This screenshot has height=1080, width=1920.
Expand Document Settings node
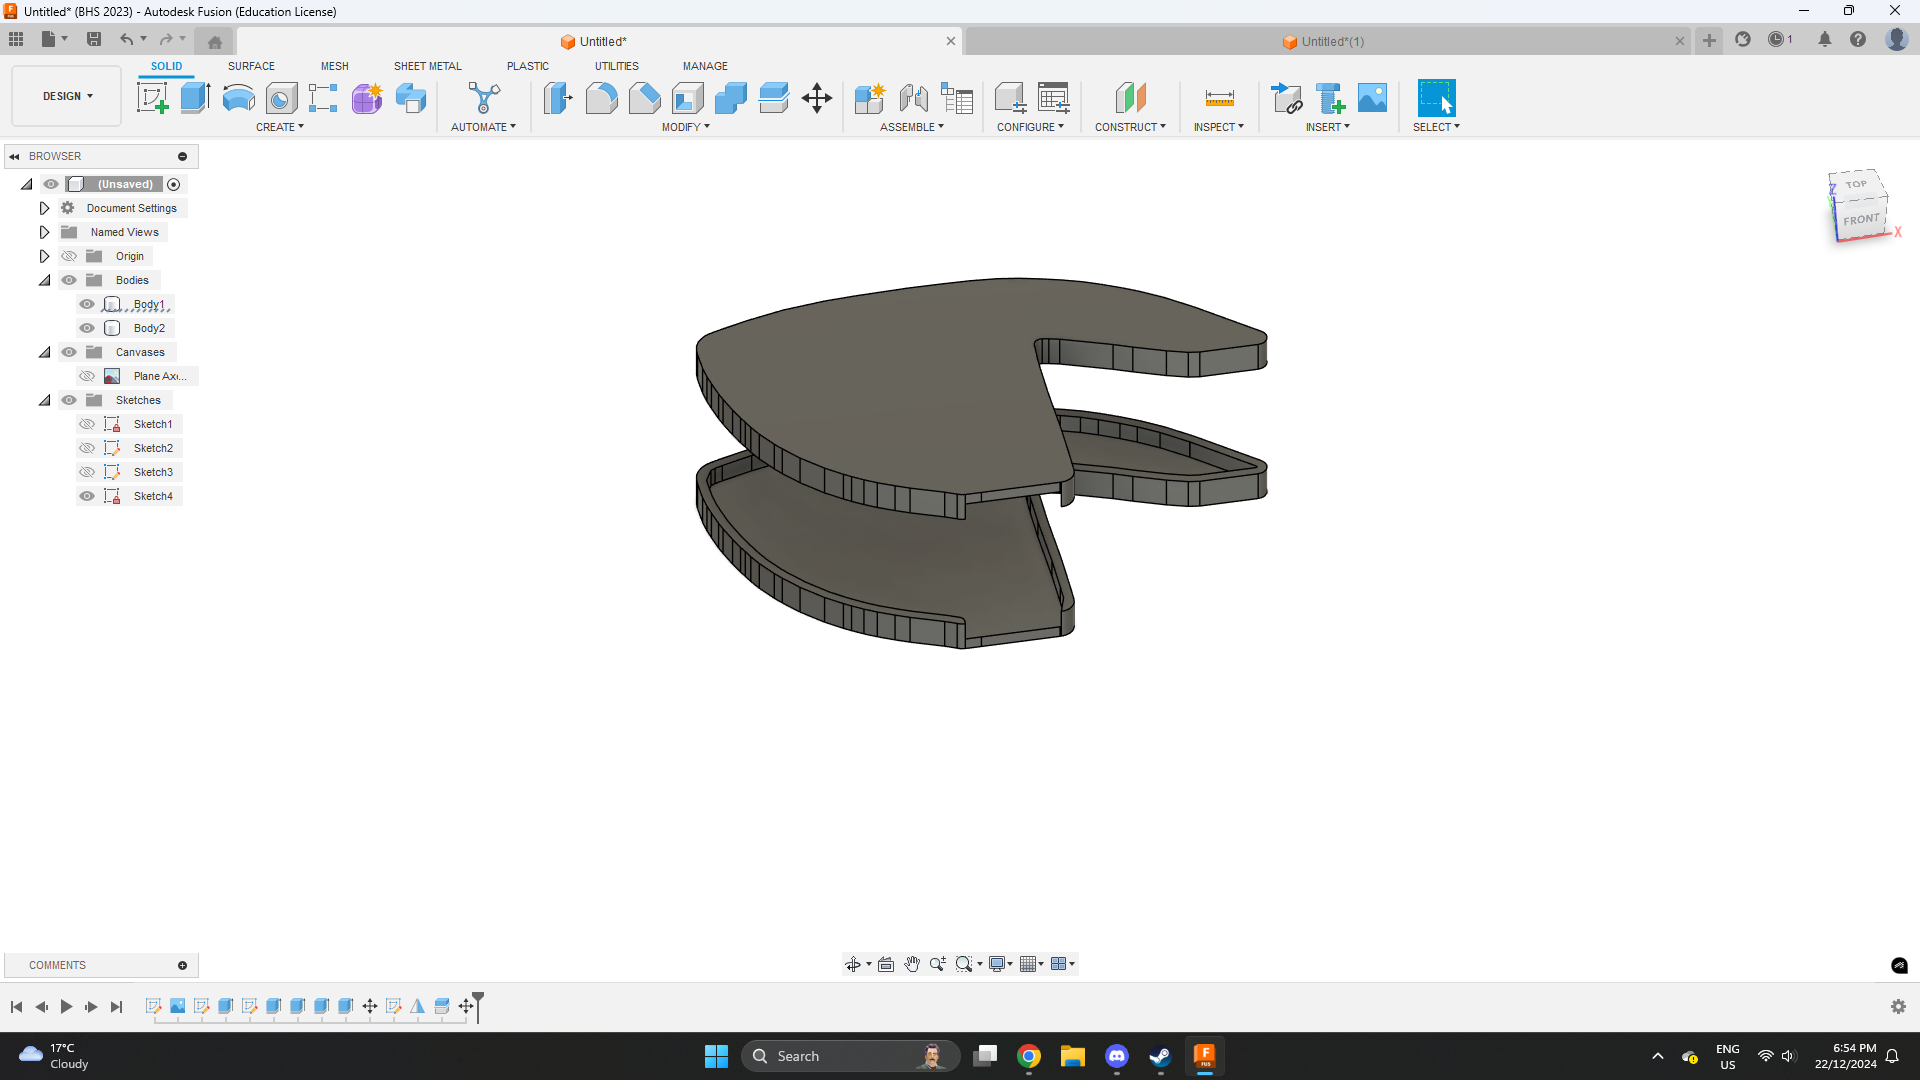(x=44, y=208)
